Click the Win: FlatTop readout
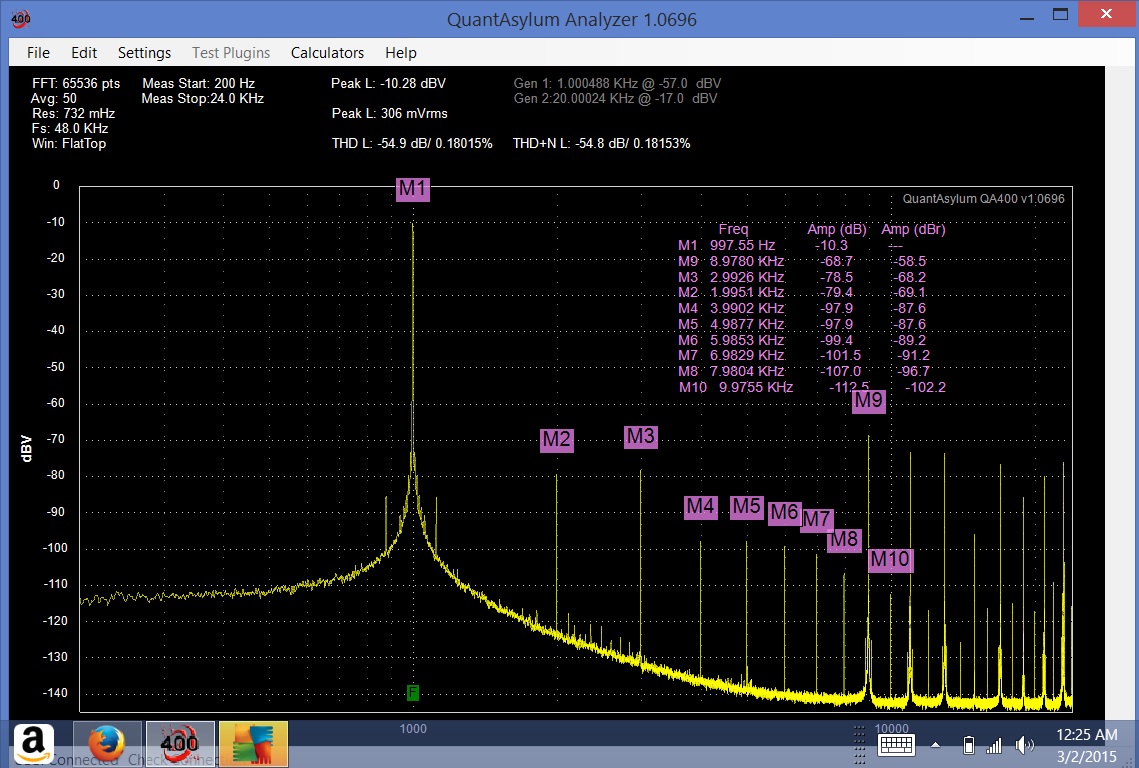The width and height of the screenshot is (1139, 768). click(69, 143)
